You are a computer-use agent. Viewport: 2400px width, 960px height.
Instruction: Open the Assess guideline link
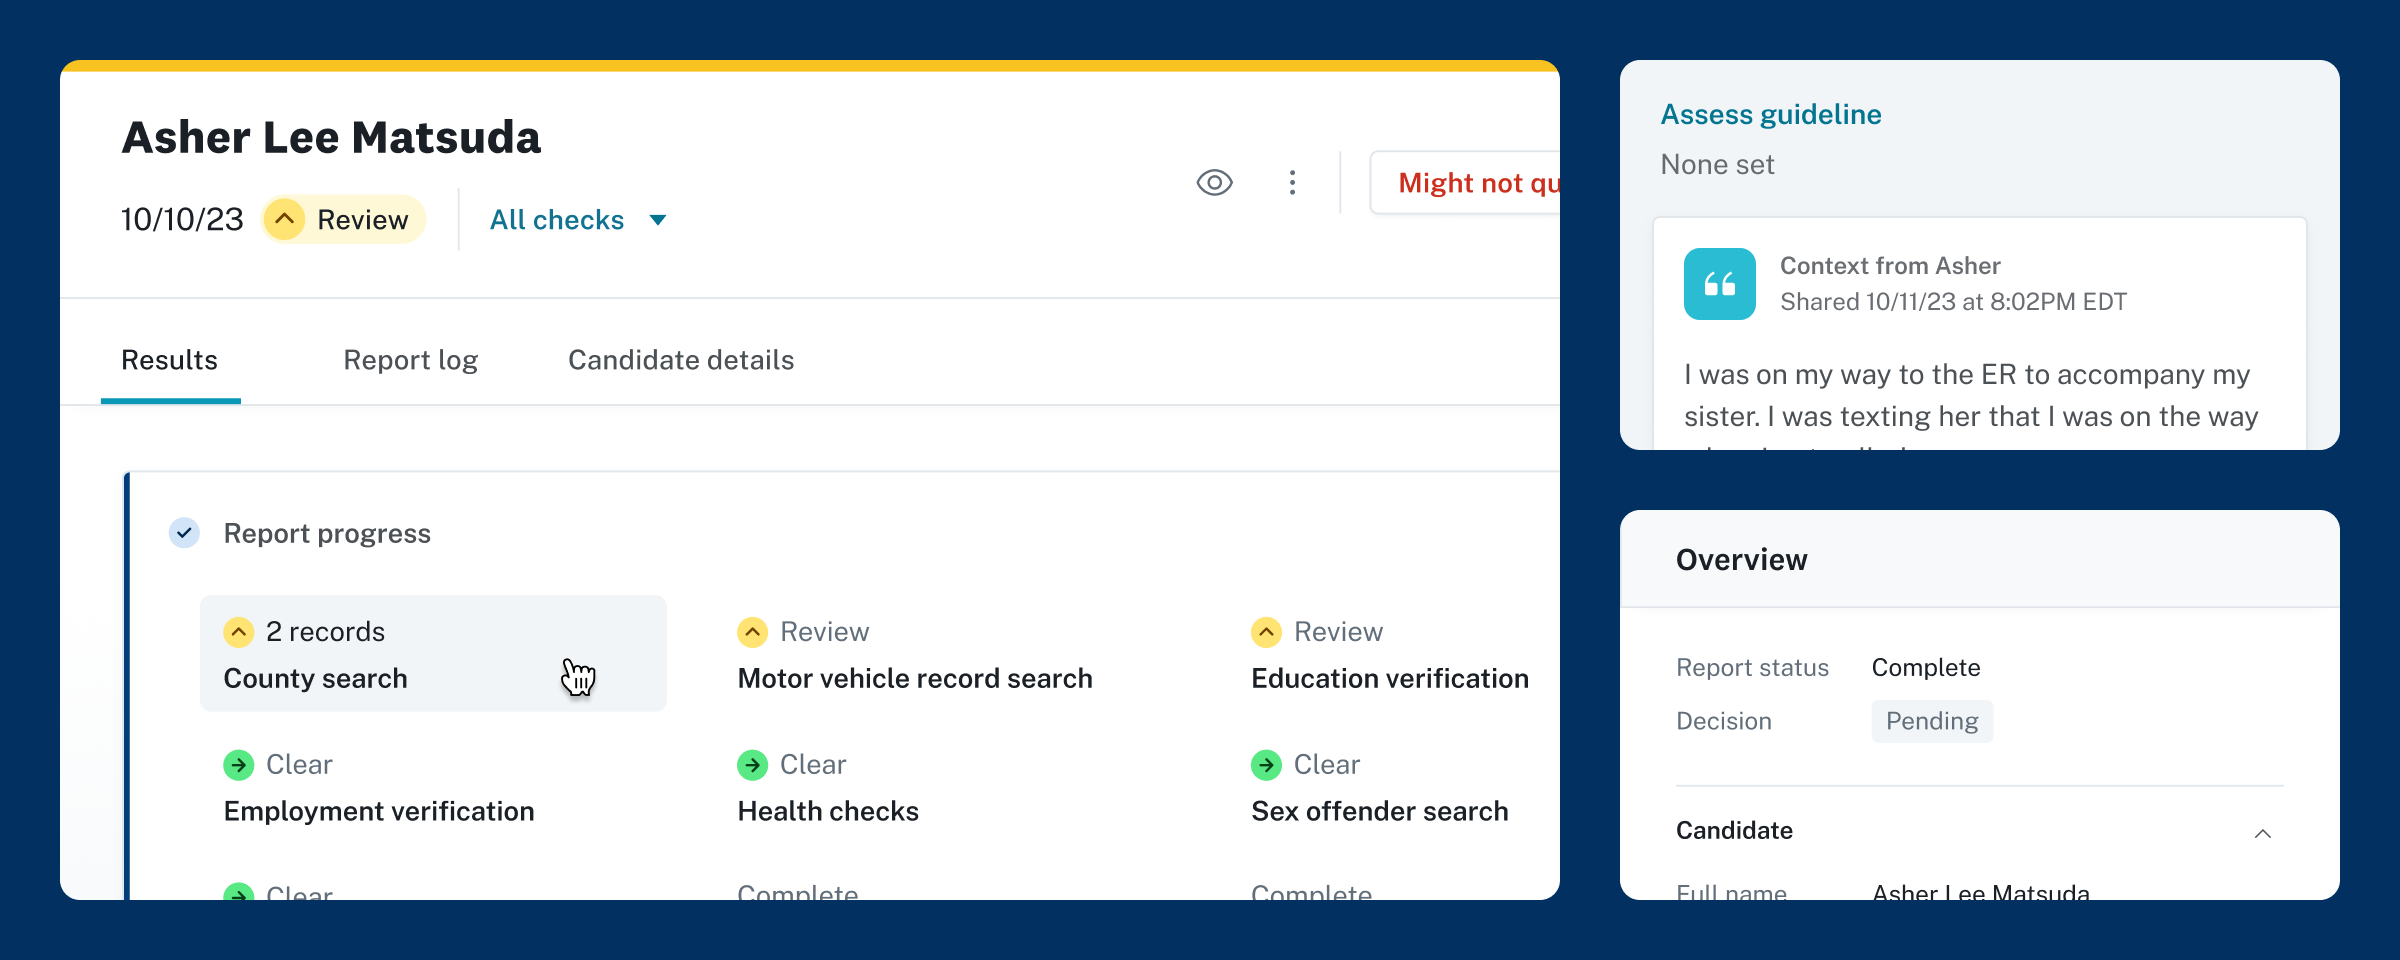pos(1770,115)
